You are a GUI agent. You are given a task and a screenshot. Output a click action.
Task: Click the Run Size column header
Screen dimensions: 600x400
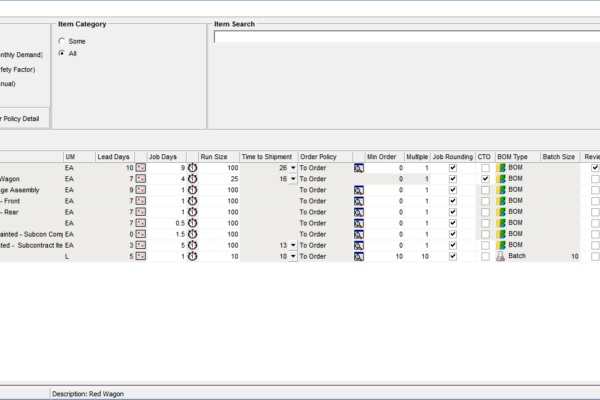click(x=219, y=157)
